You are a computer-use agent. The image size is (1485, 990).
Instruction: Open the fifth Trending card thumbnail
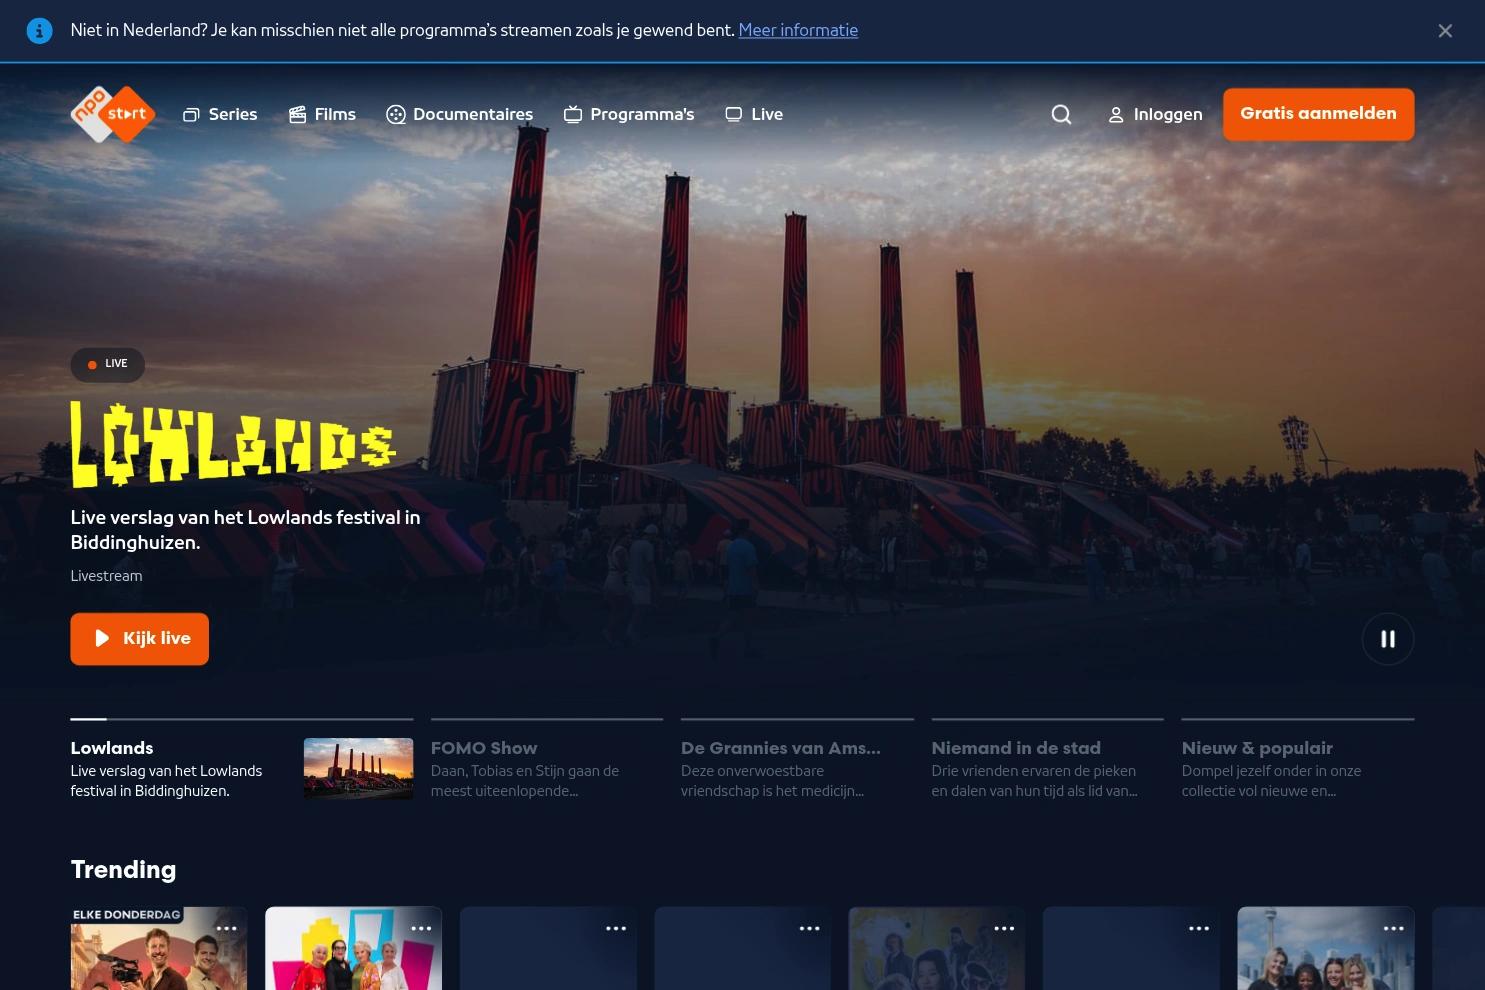coord(937,949)
